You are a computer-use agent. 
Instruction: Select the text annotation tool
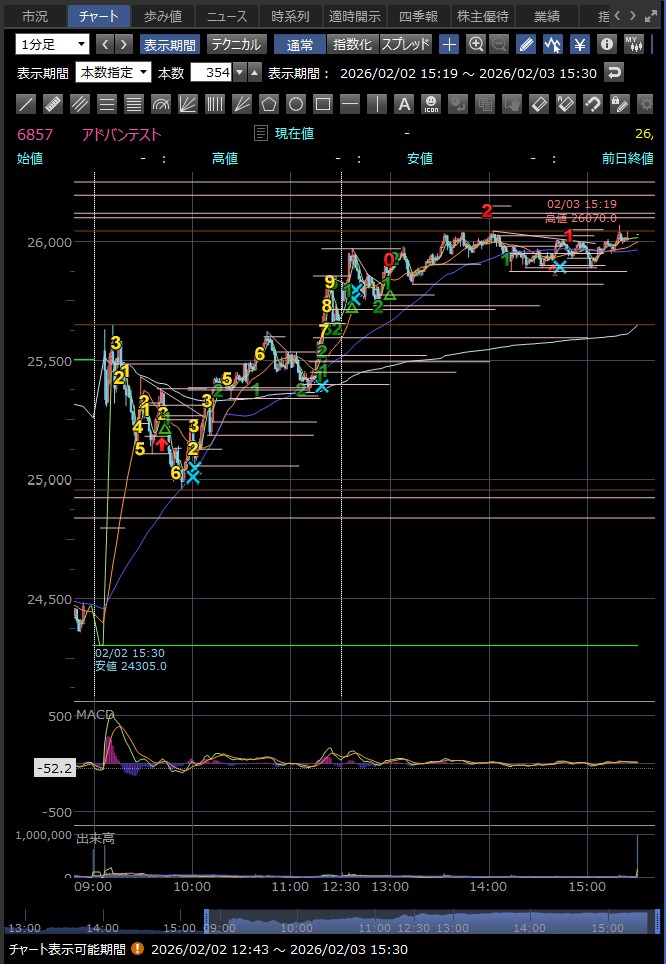point(404,104)
